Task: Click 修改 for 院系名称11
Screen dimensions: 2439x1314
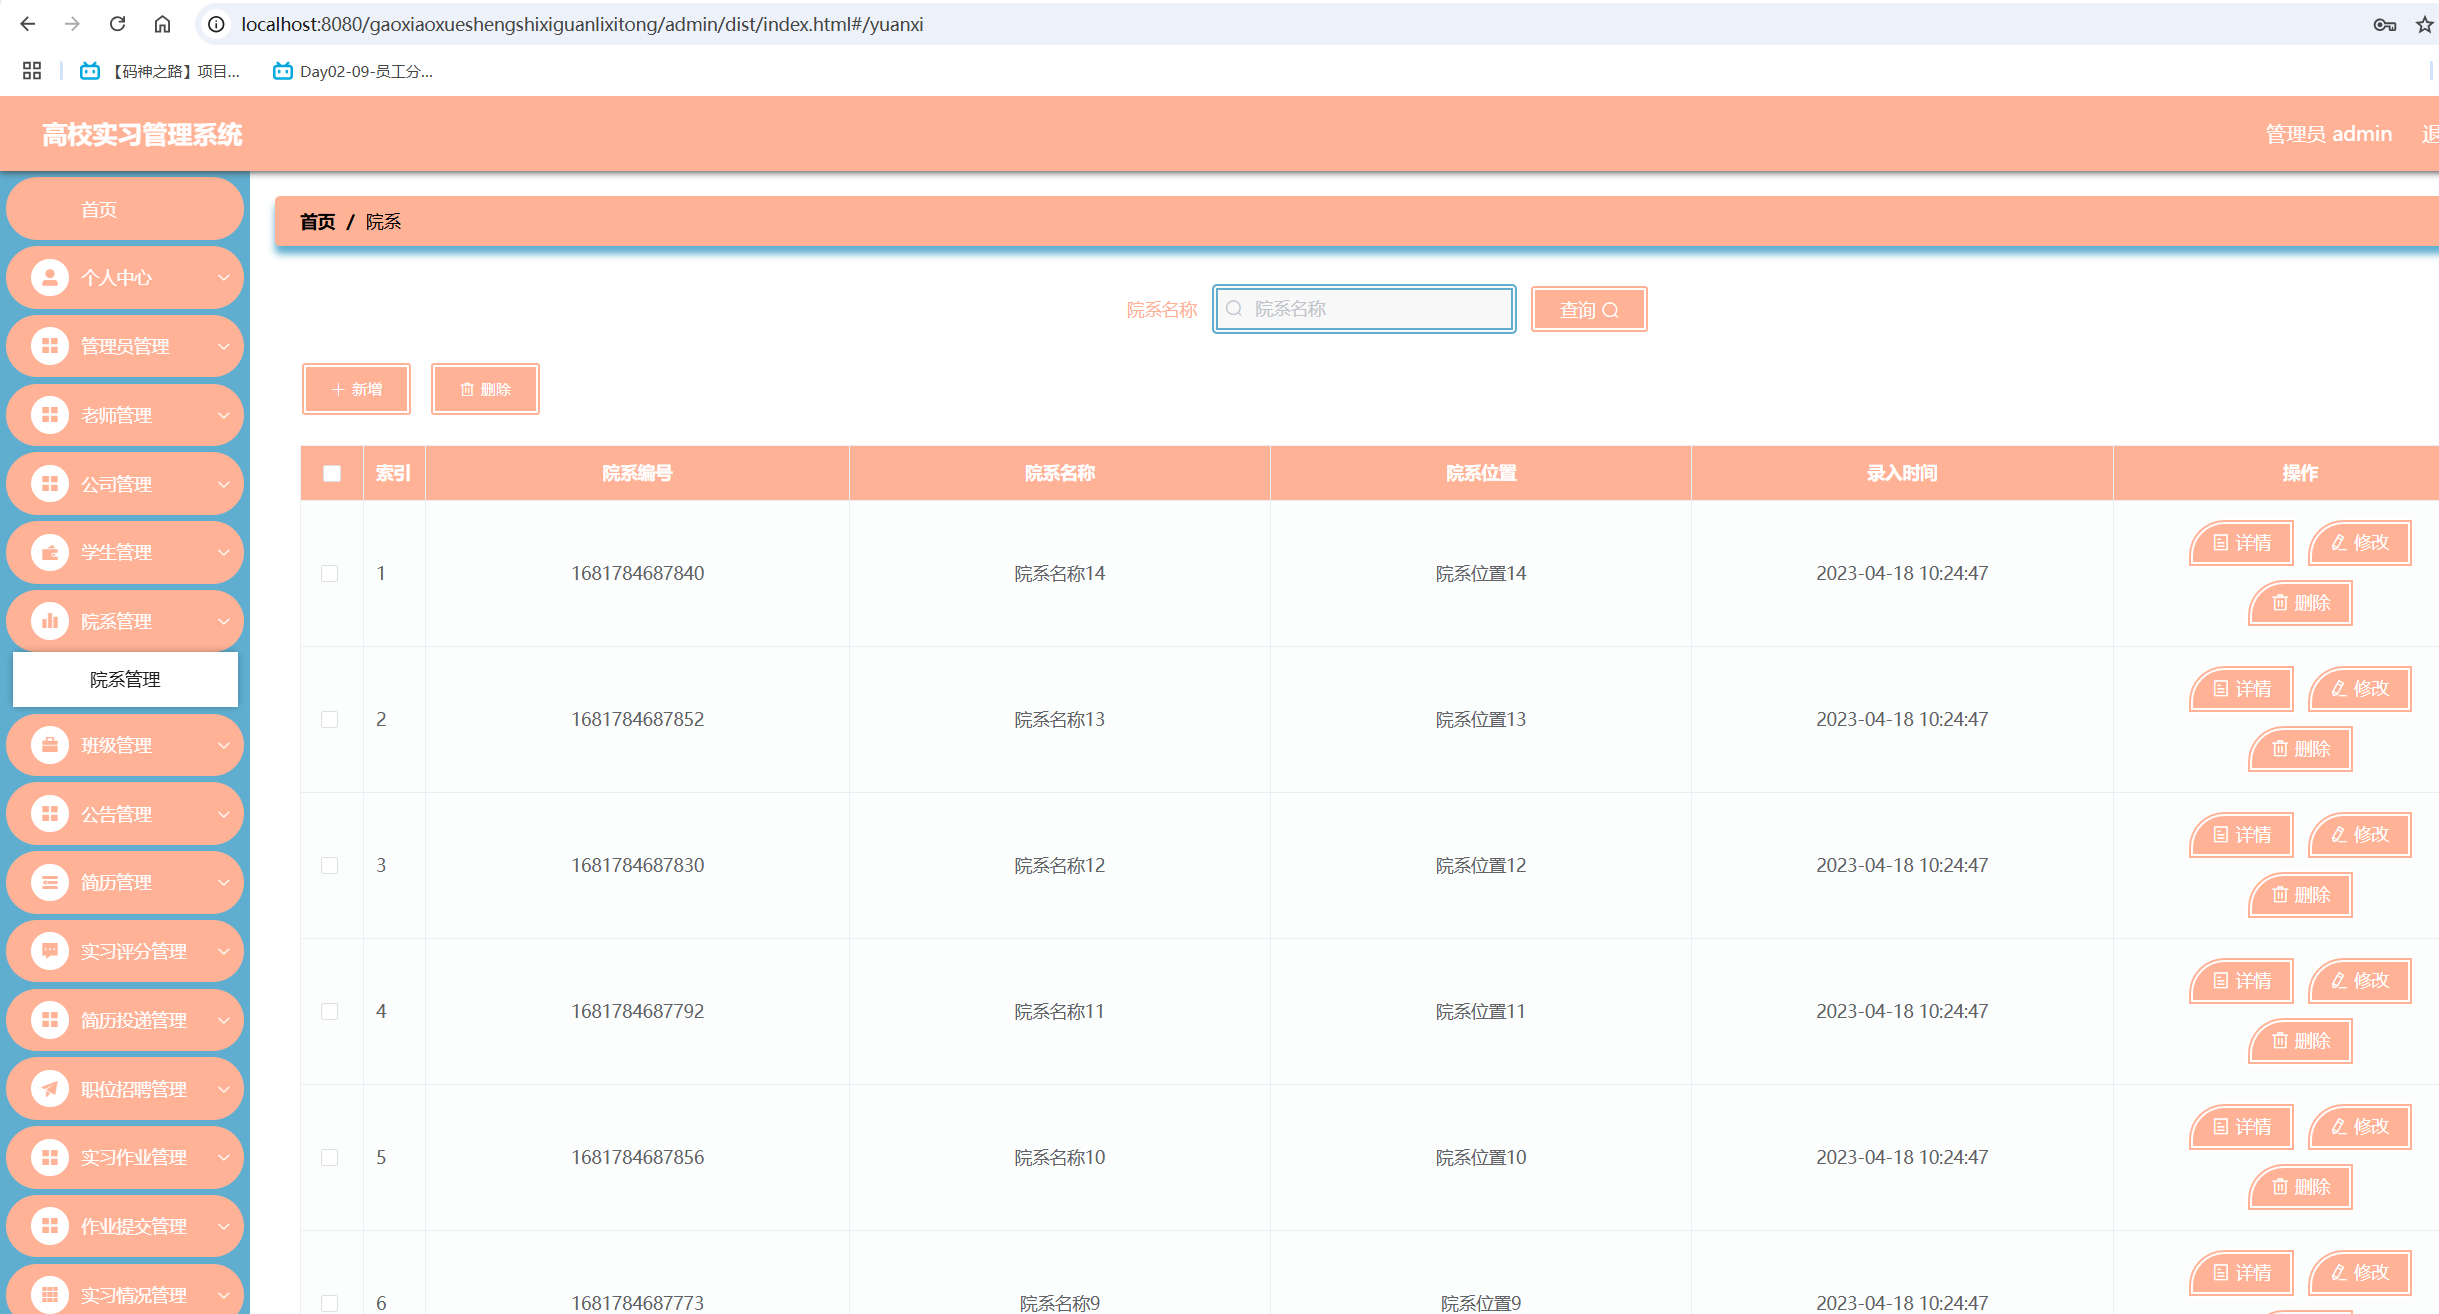Action: [2360, 981]
